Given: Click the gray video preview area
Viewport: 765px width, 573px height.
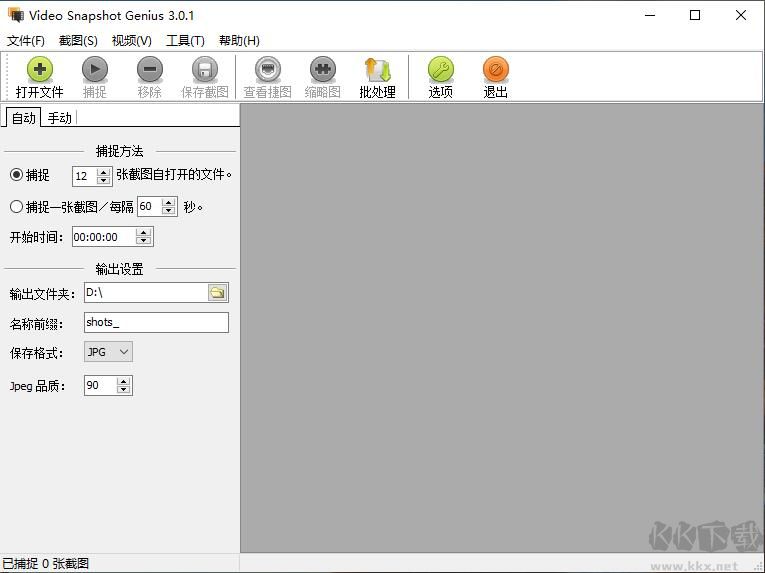Looking at the screenshot, I should coord(502,327).
